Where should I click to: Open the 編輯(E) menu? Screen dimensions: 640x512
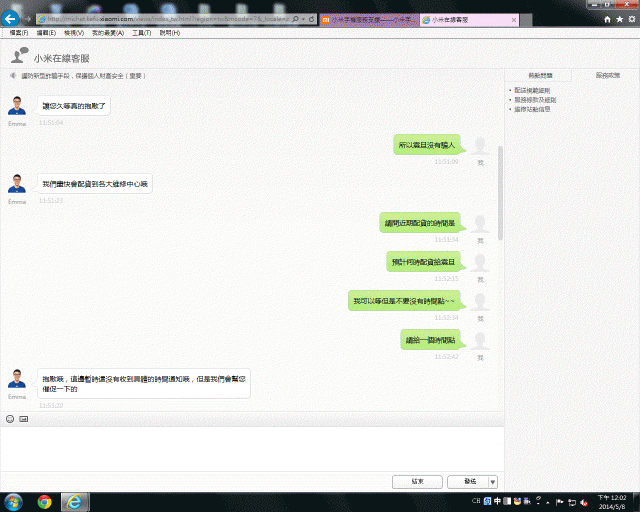(x=46, y=33)
